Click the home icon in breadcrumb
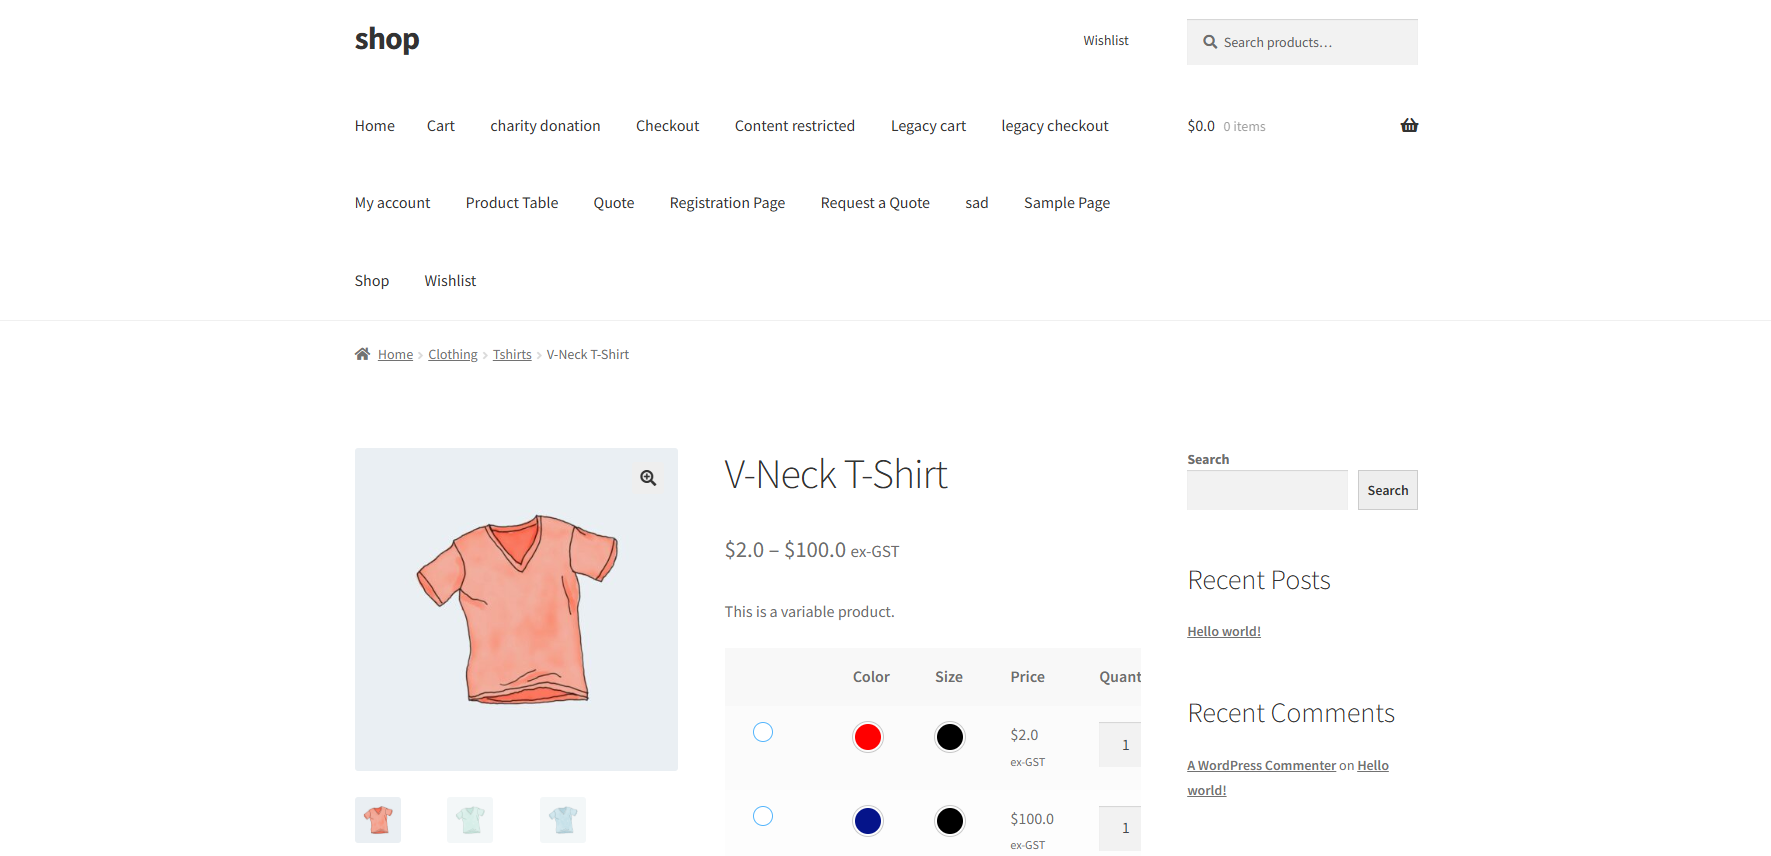Screen dimensions: 1771x856 [362, 354]
